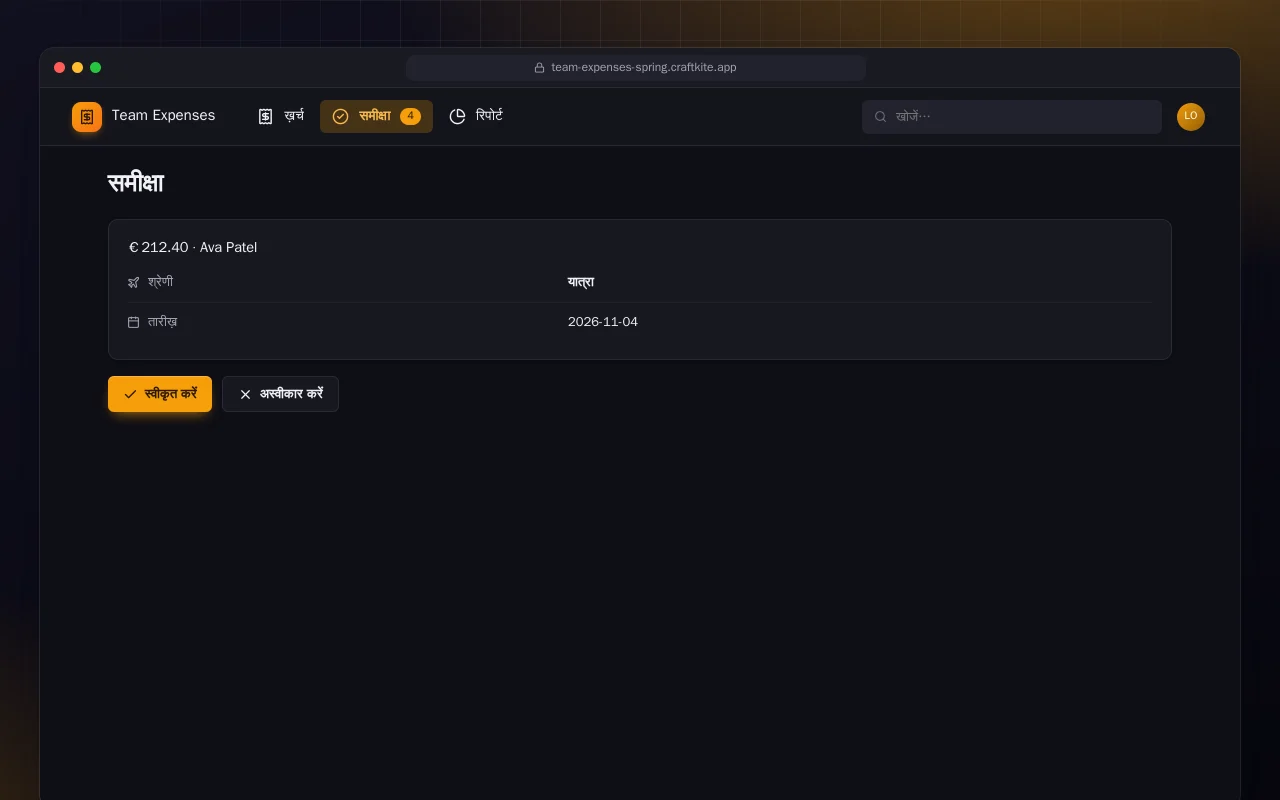Click the श्रेणी label
Screen dimensions: 1280x800
pos(160,282)
